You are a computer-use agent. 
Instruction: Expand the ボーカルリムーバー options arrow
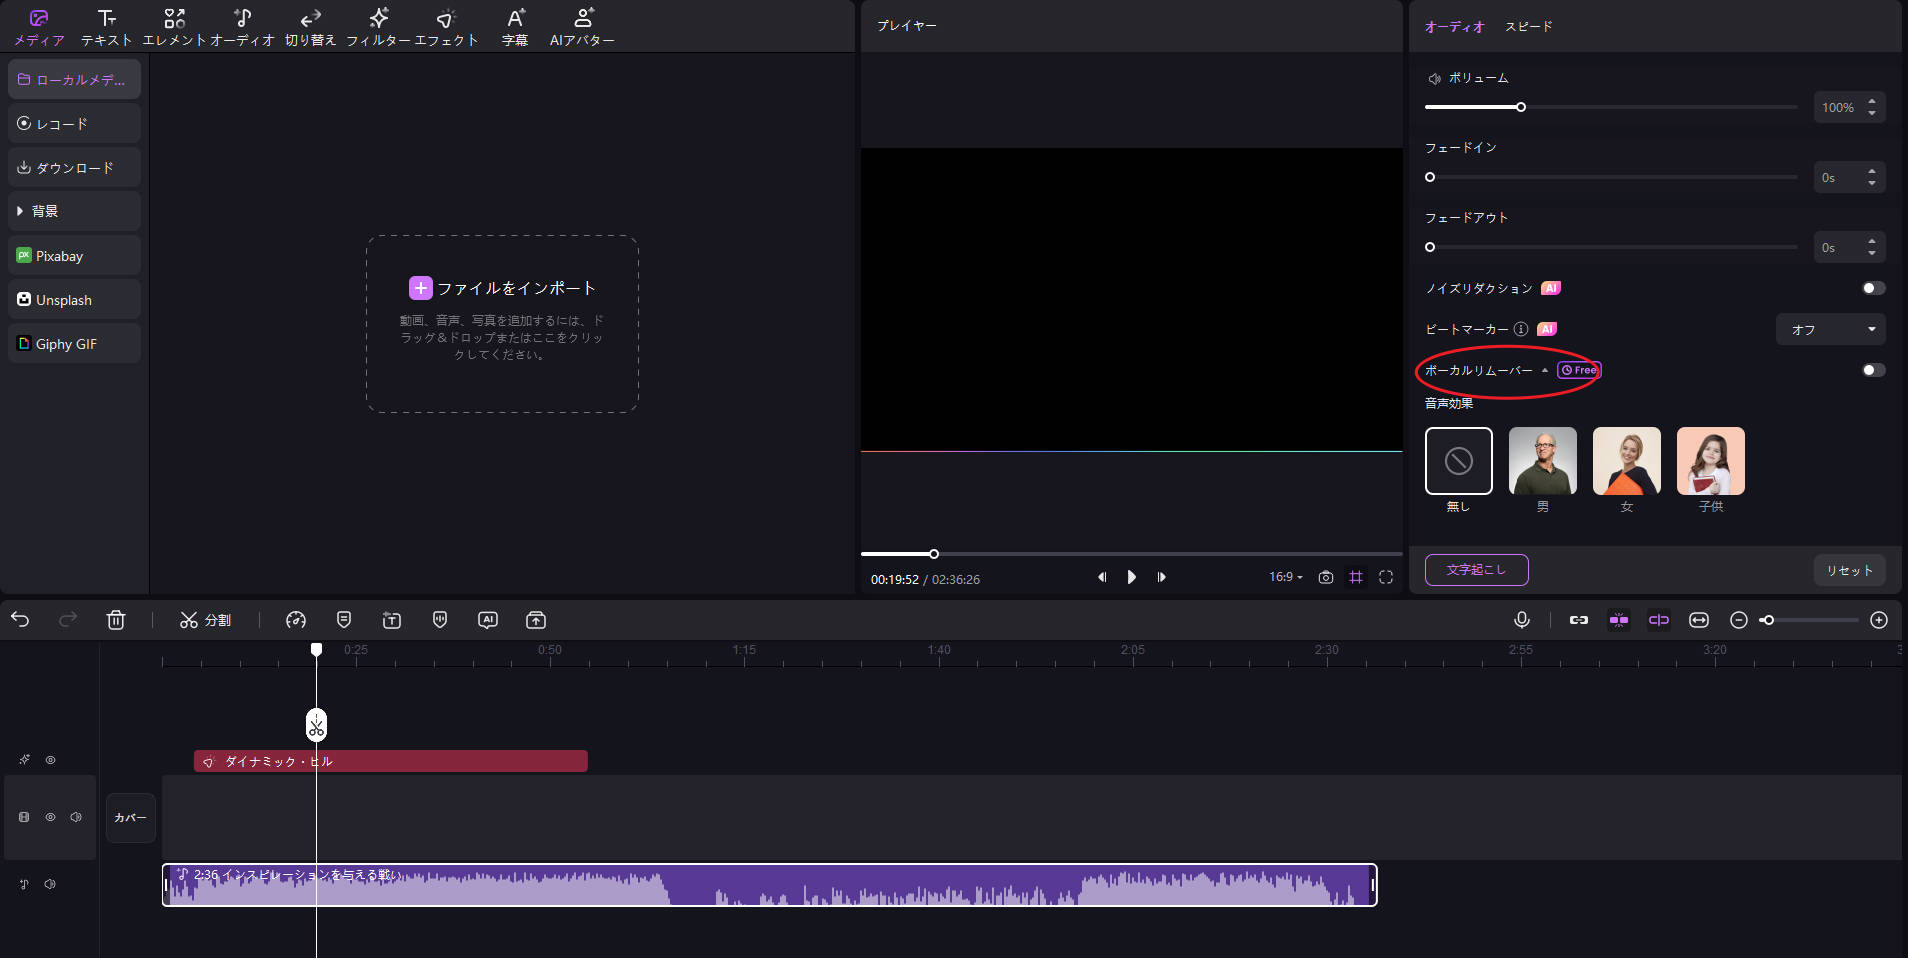tap(1545, 370)
